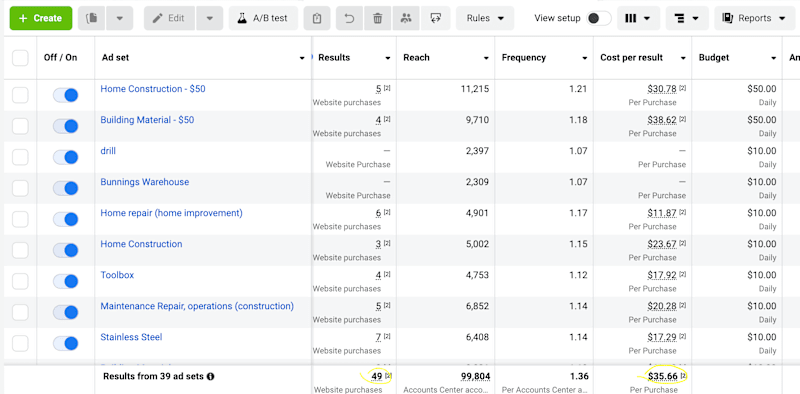Click the A/B test button
Screen dimensions: 800x394
[x=263, y=18]
